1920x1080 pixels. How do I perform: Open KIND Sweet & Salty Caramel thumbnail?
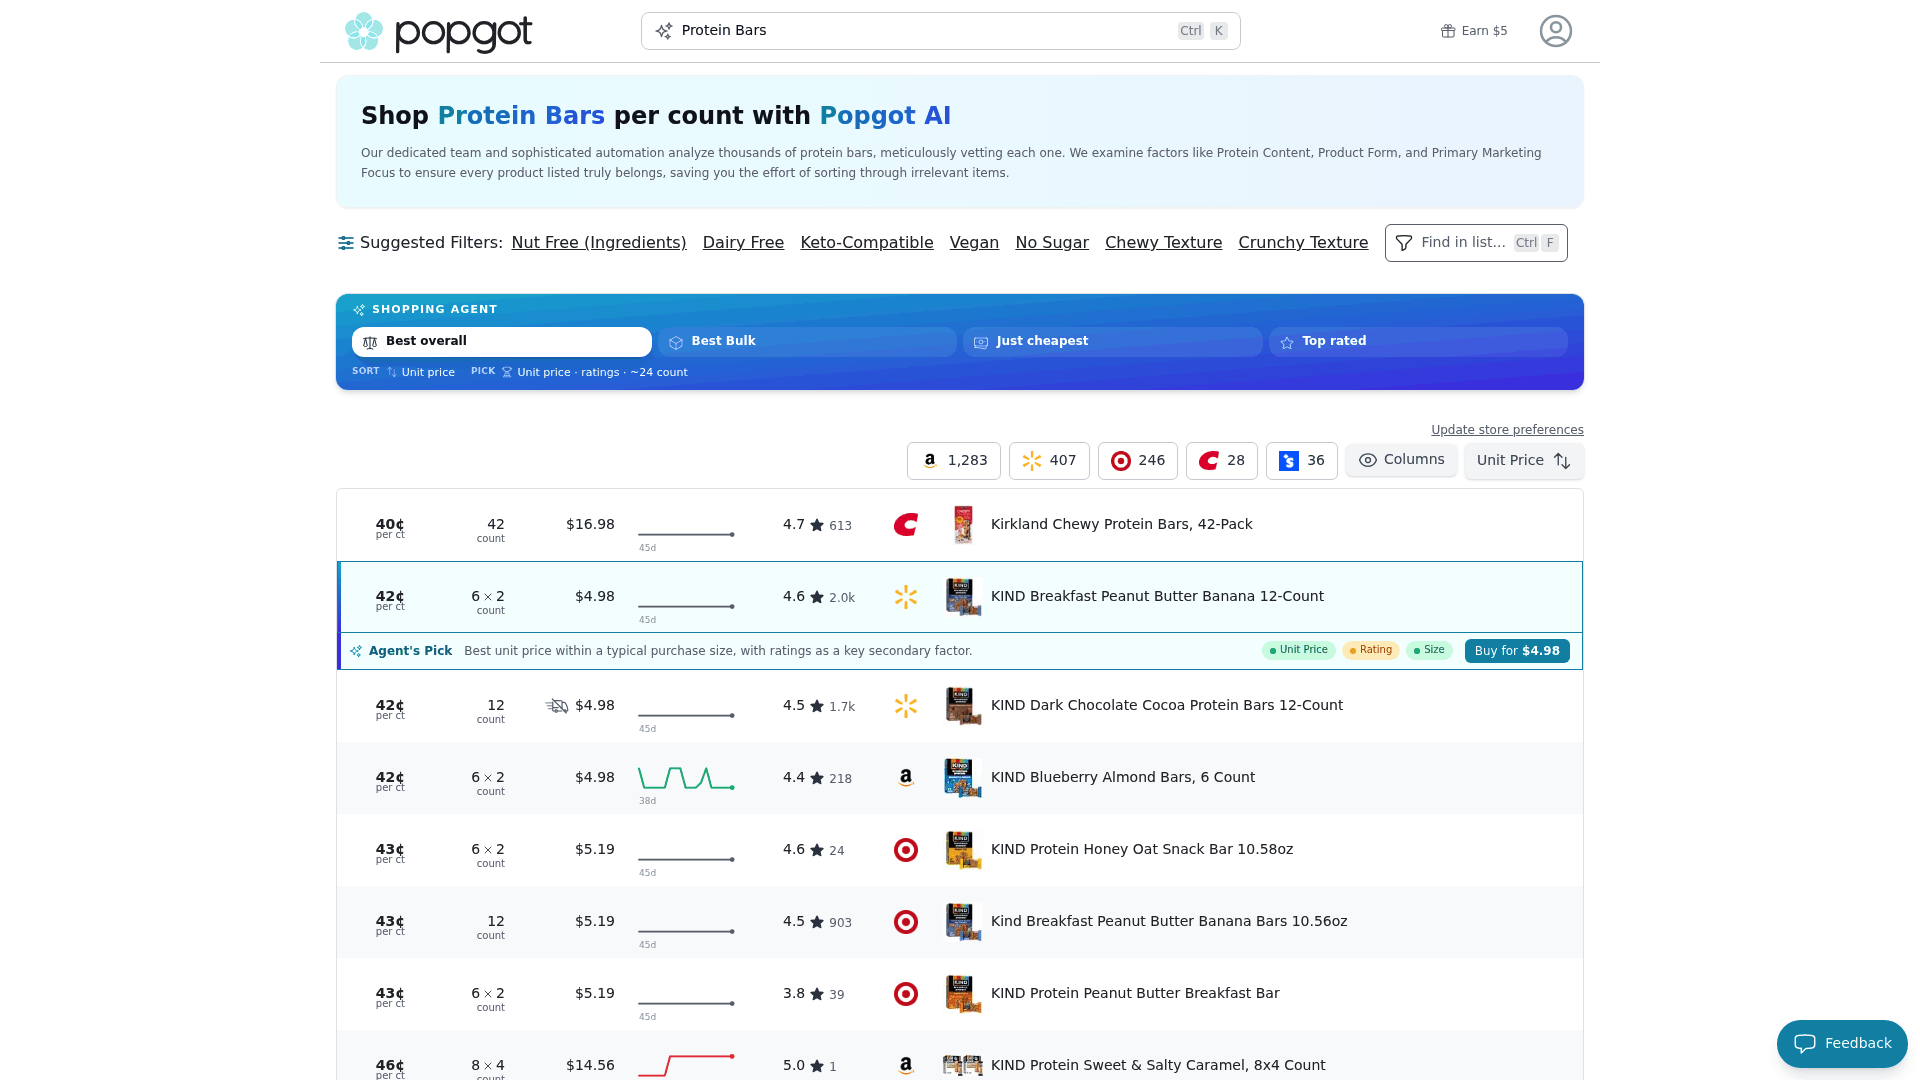[963, 1066]
